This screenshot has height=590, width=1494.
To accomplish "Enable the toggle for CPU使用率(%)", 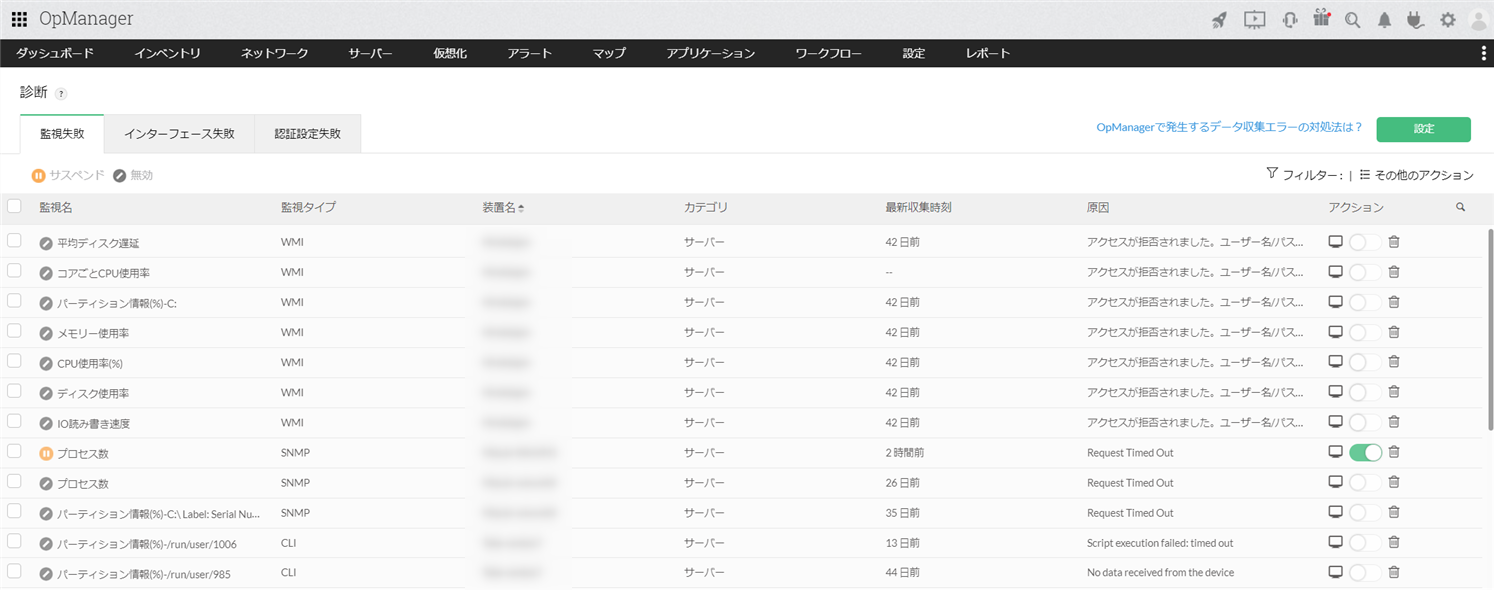I will pyautogui.click(x=1365, y=362).
